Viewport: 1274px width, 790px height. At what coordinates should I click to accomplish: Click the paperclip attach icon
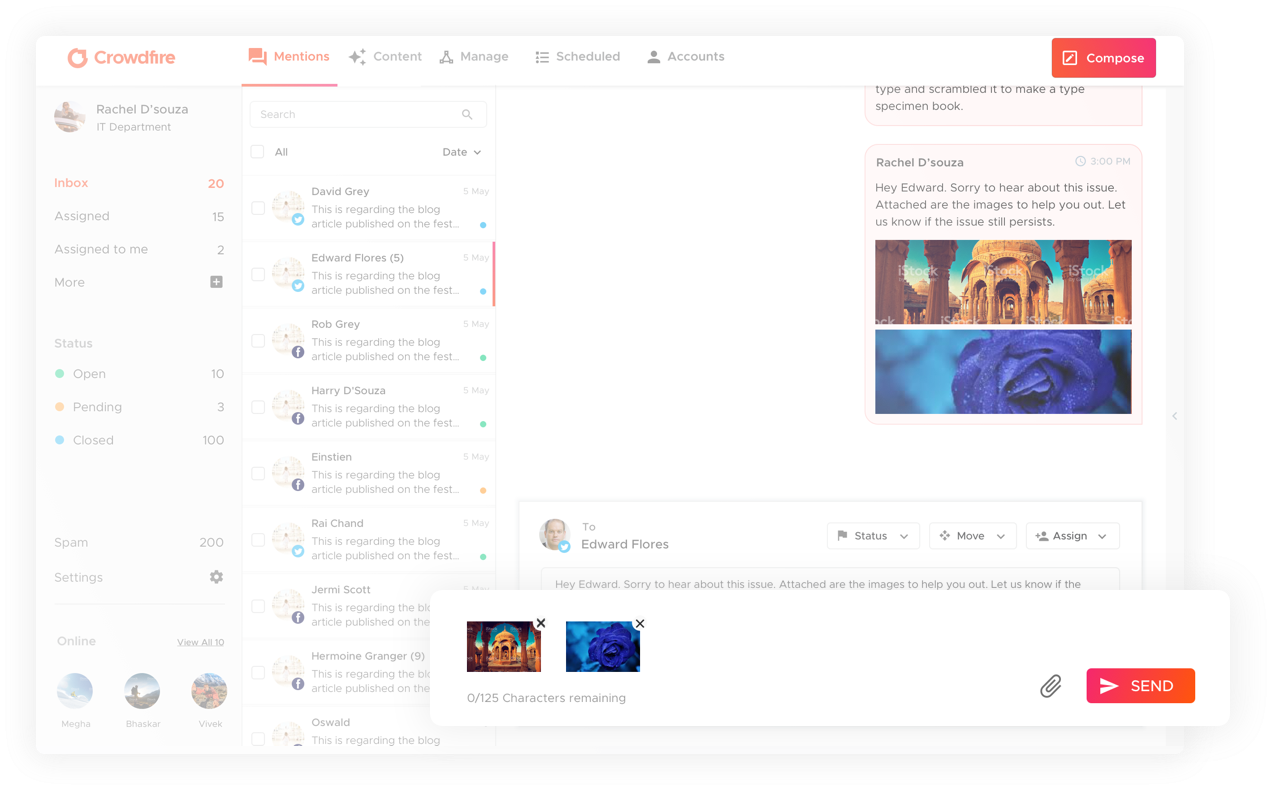click(1050, 686)
